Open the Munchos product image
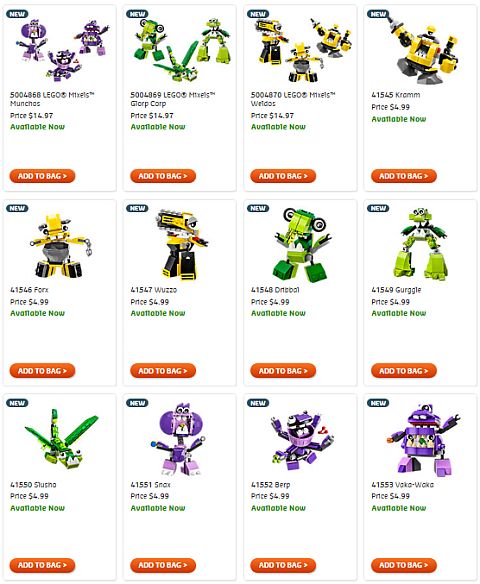This screenshot has width=480, height=584. pyautogui.click(x=63, y=50)
